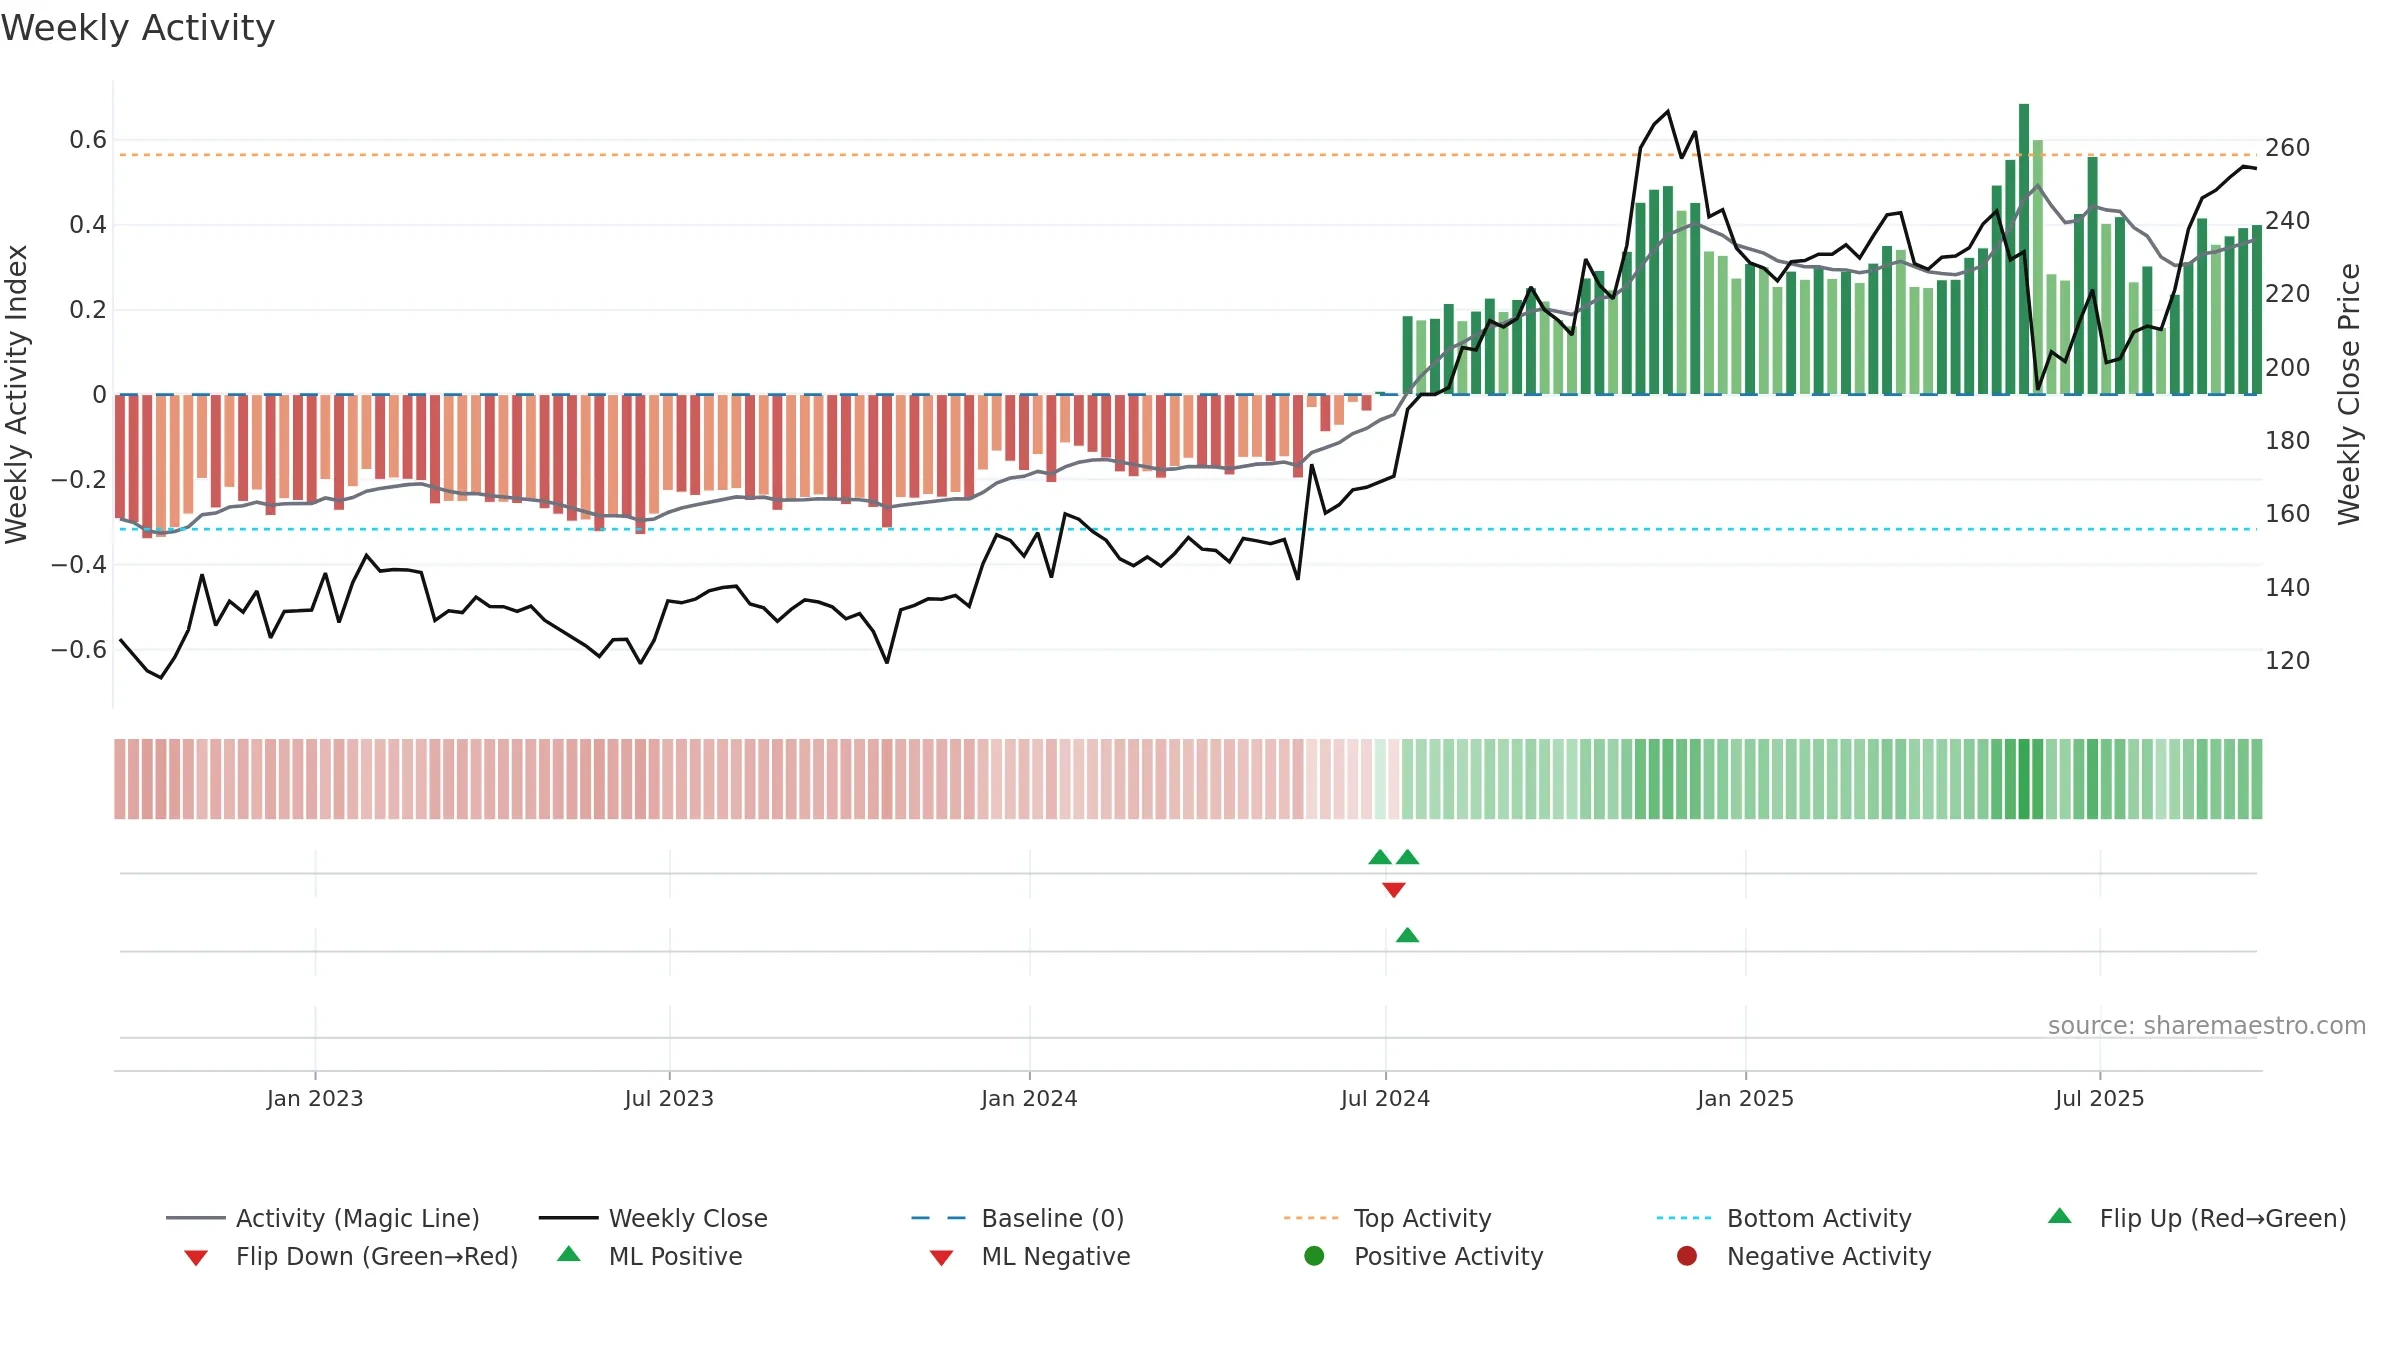Click the Negative Activity red circle icon
Screen dimensions: 2400x1350
(1687, 1256)
